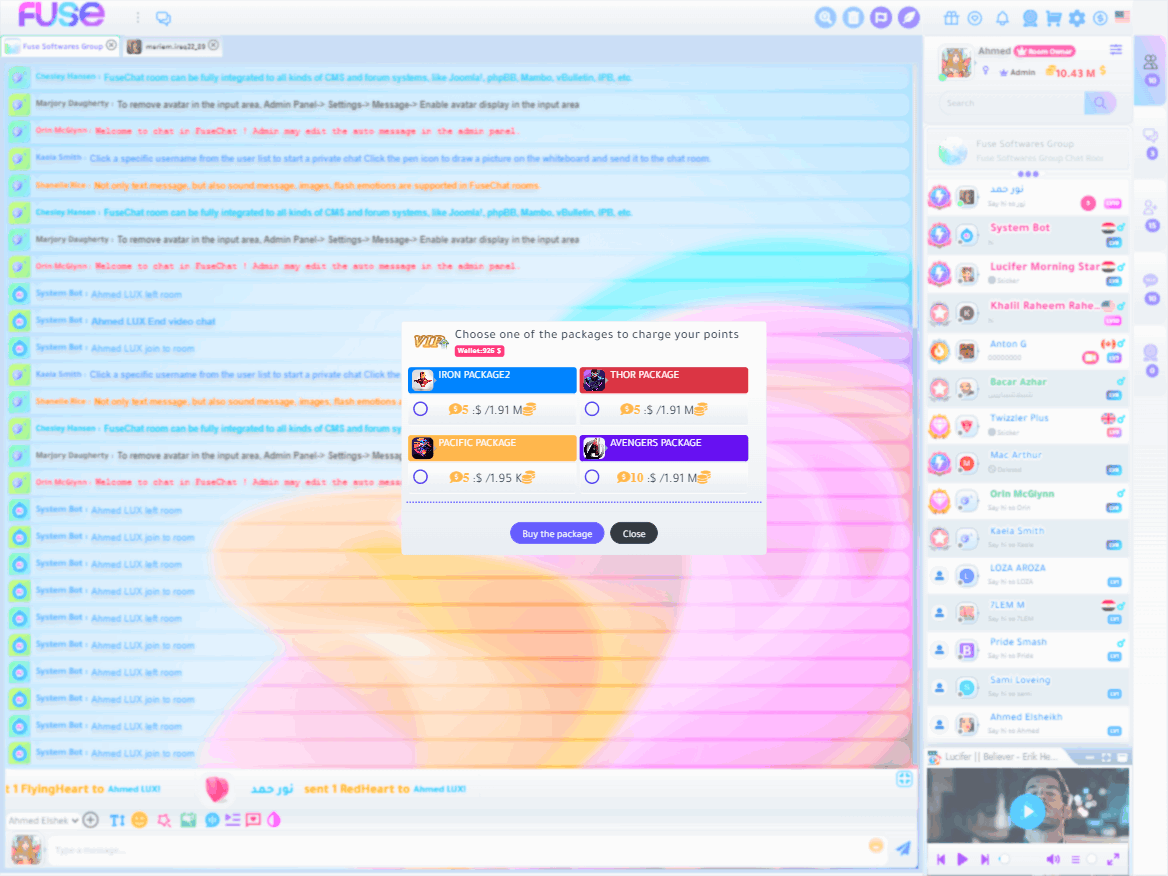The height and width of the screenshot is (876, 1168).
Task: Open media player playlist menu icon
Action: pyautogui.click(x=1075, y=859)
